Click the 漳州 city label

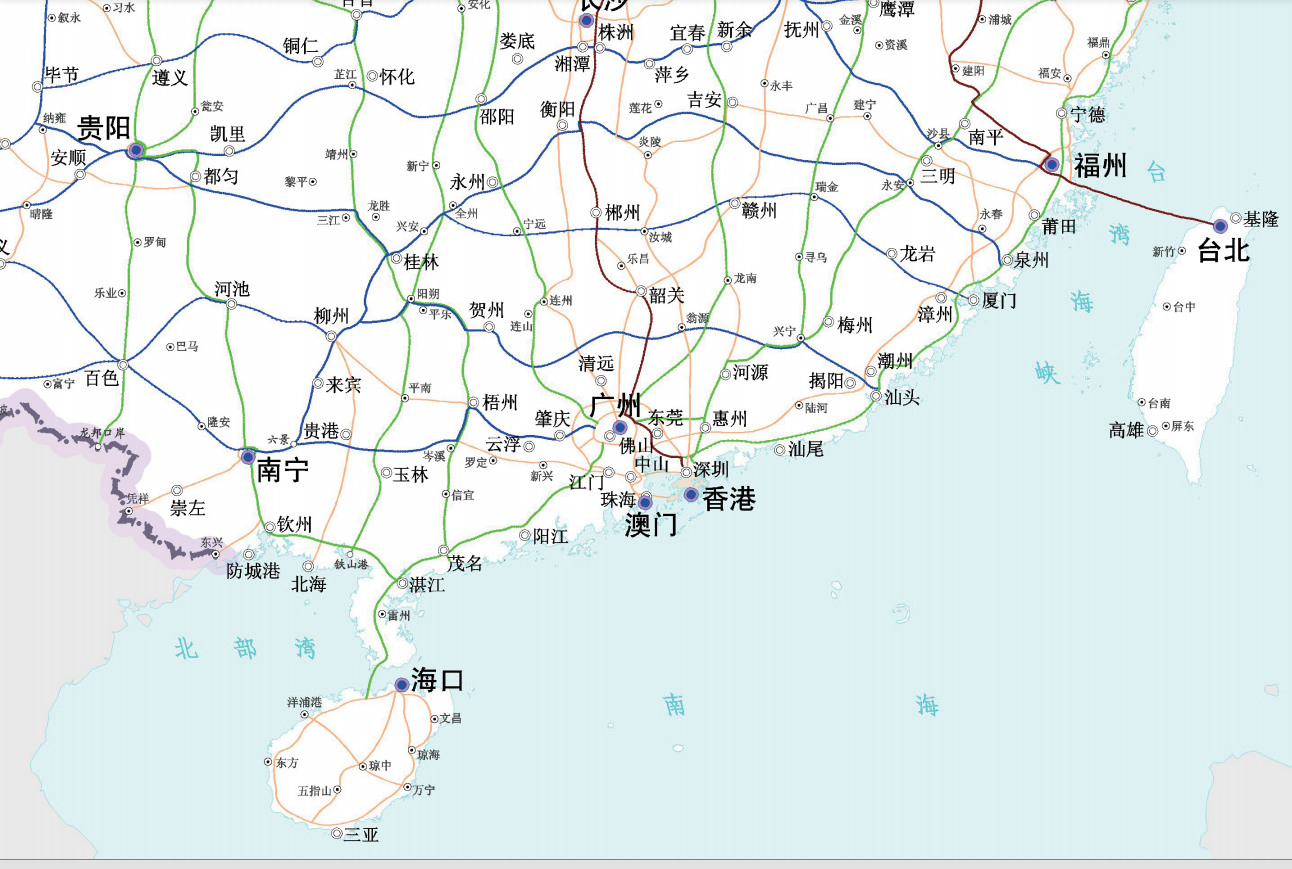pyautogui.click(x=934, y=314)
